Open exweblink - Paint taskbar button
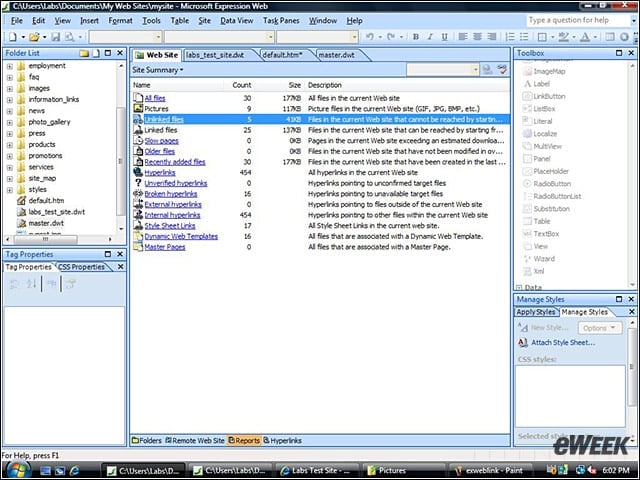Screen dimensions: 640x480 click(x=490, y=471)
